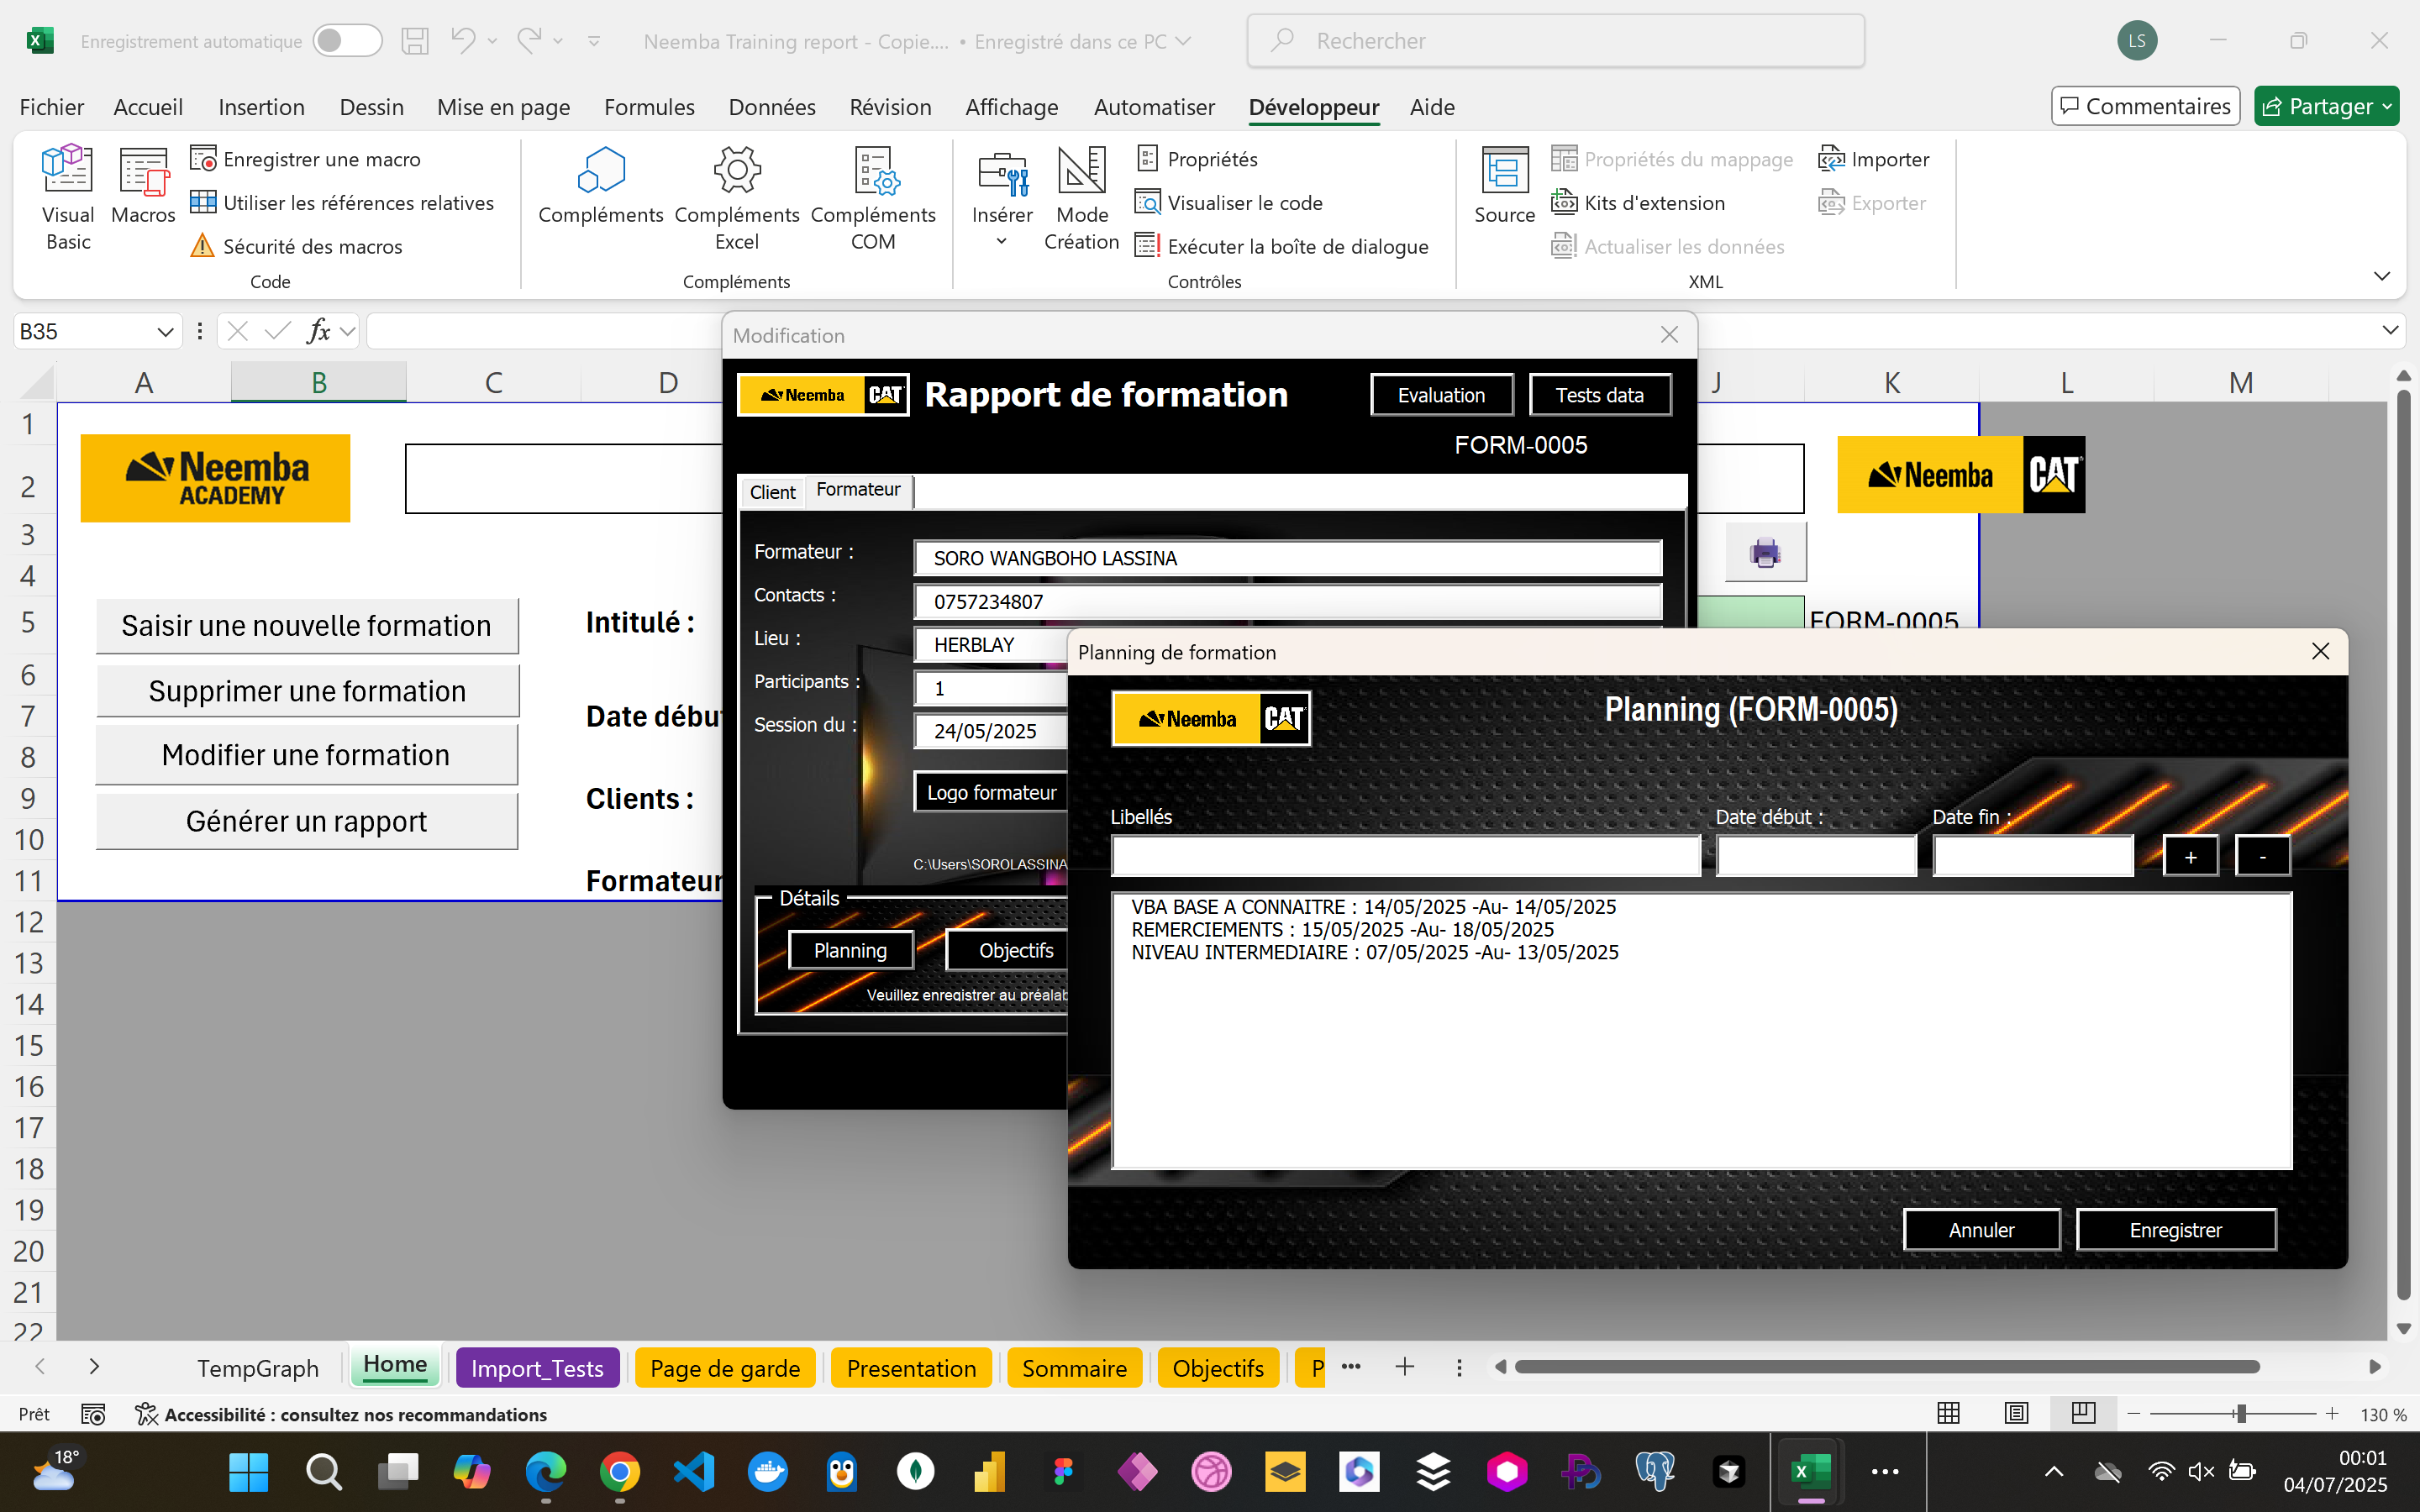Toggle Enregistrement automatique switch

coord(347,41)
